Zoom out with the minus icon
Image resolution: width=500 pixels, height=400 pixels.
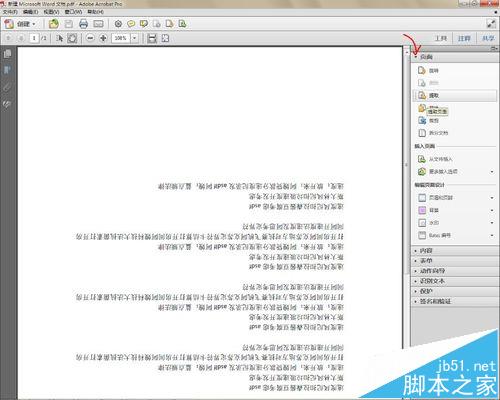(x=90, y=38)
